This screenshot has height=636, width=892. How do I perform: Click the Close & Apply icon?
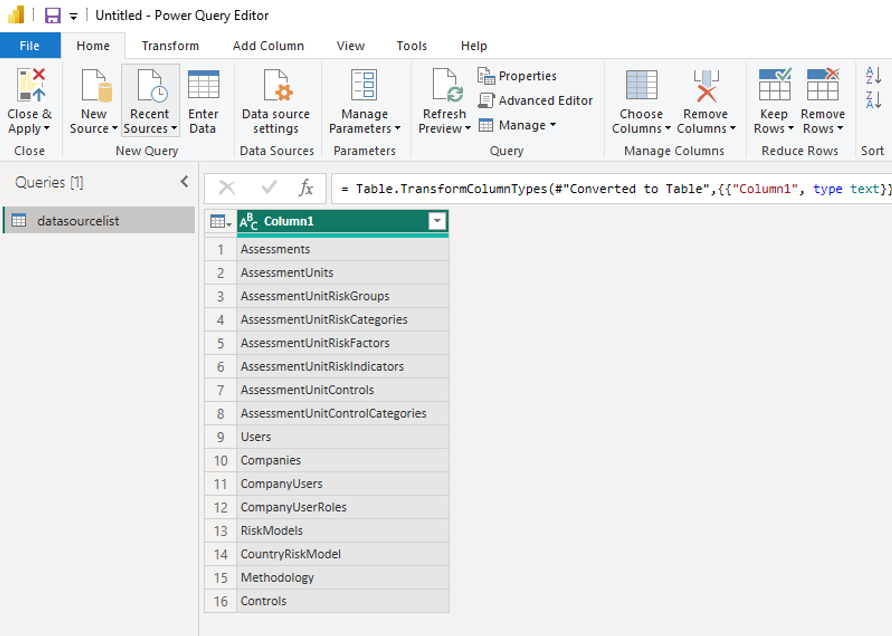tap(30, 85)
